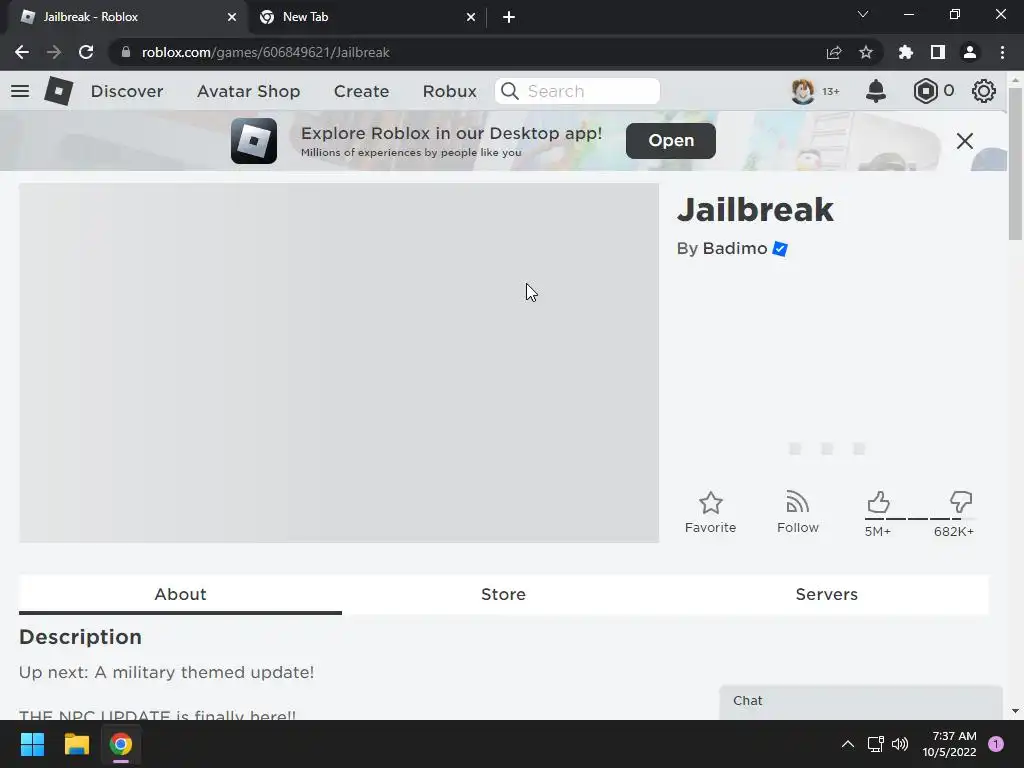This screenshot has width=1024, height=768.
Task: View site information lock icon
Action: click(x=126, y=52)
